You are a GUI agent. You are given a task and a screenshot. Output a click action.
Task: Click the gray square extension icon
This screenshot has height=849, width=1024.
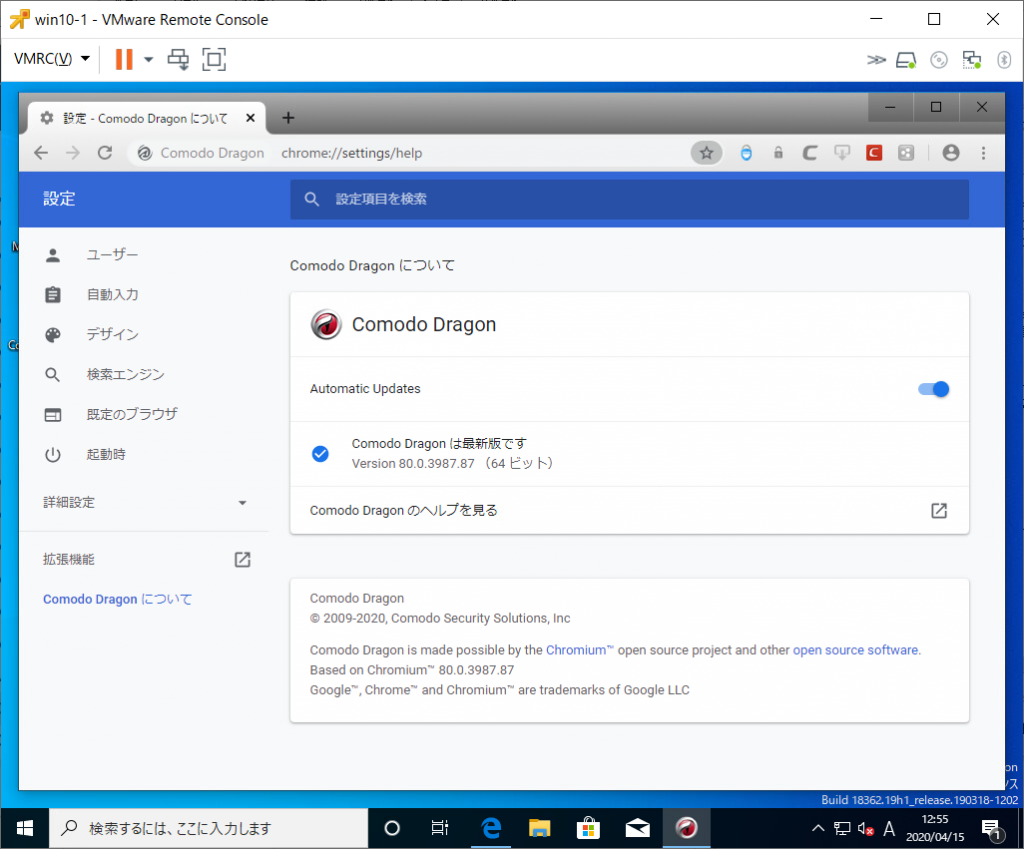[906, 153]
